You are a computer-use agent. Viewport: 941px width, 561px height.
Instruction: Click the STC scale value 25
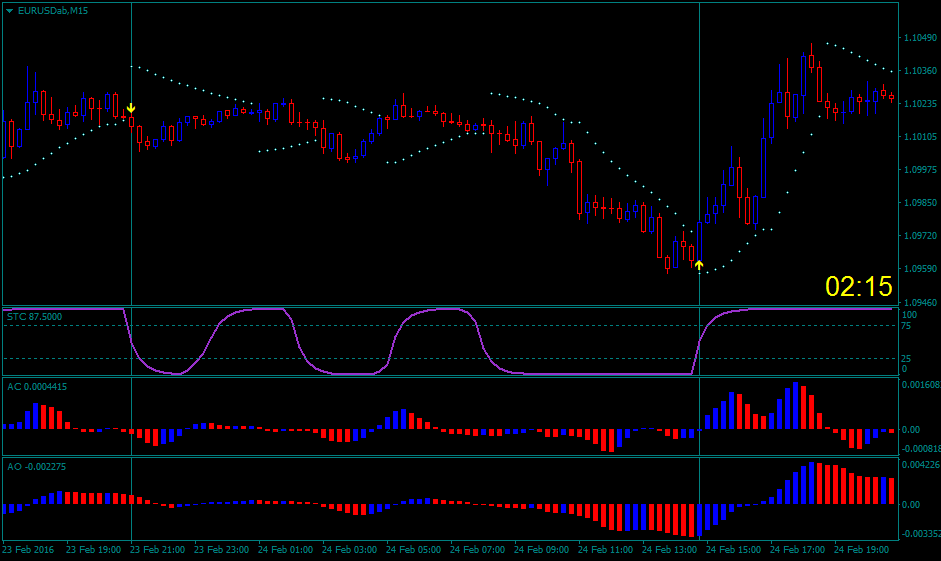(x=906, y=359)
